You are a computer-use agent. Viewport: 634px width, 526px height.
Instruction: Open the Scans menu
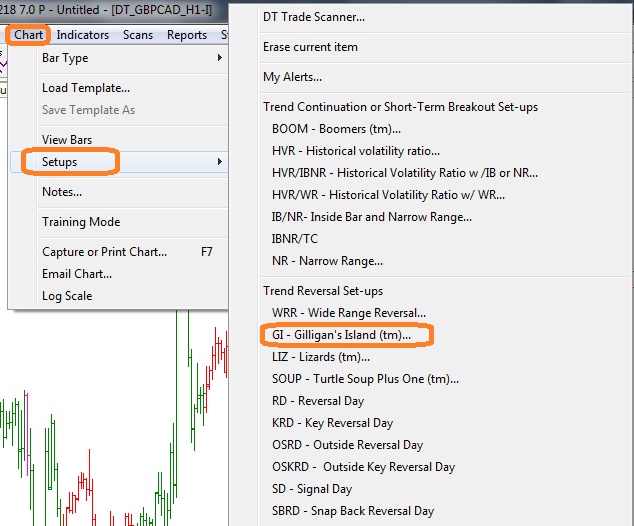click(138, 35)
